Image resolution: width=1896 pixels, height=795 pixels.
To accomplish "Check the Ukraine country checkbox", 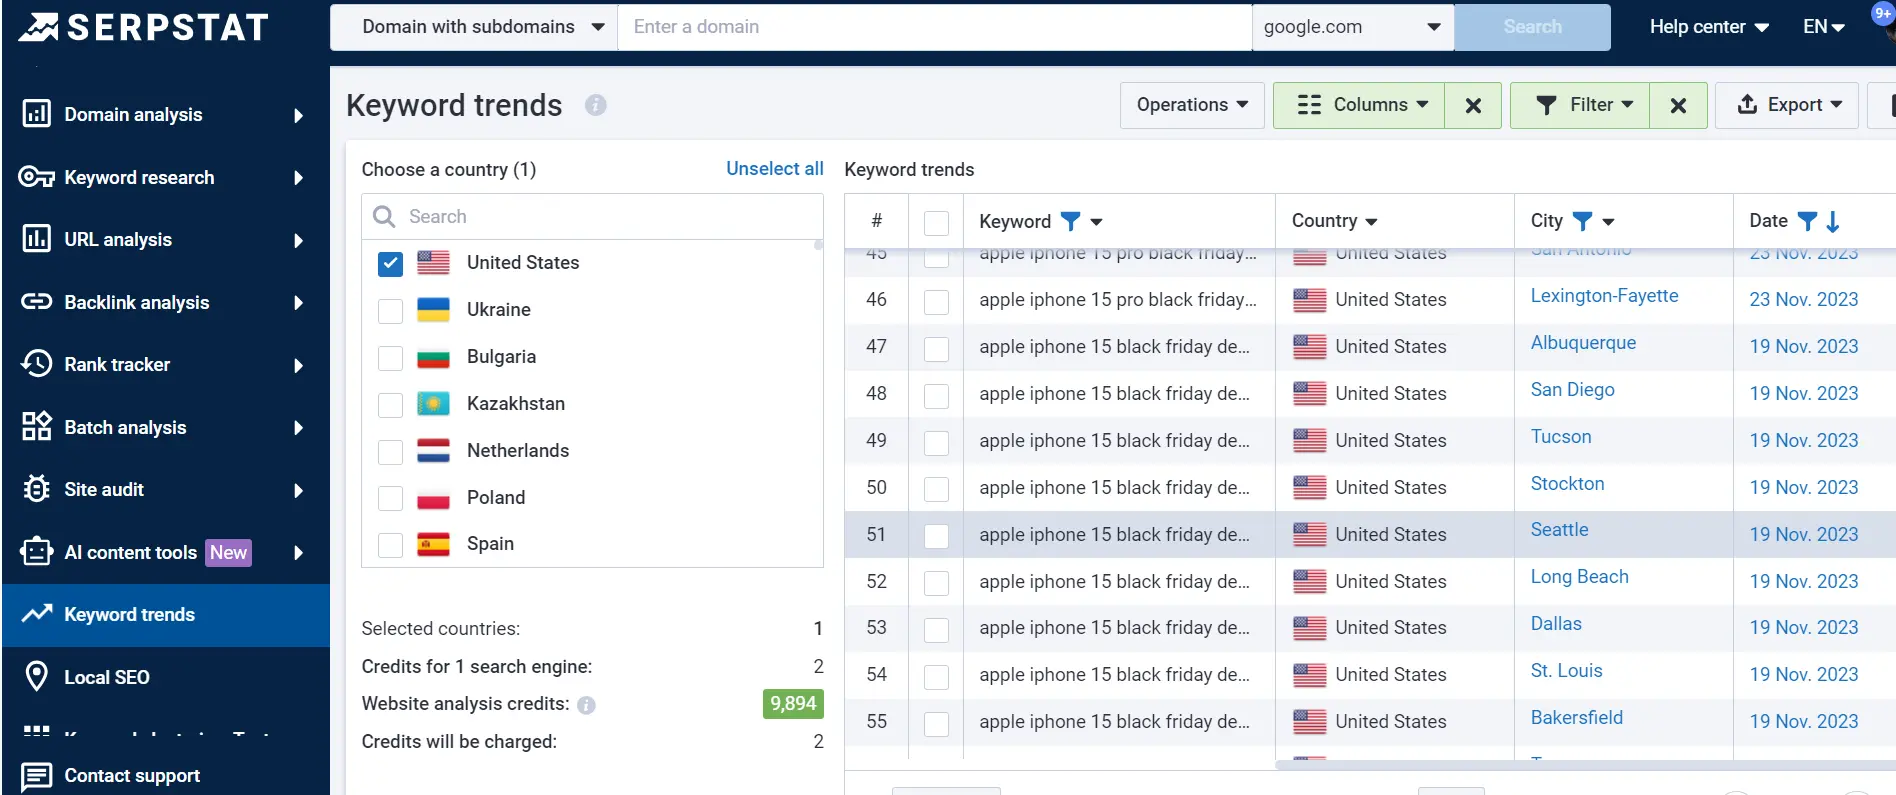I will point(390,311).
